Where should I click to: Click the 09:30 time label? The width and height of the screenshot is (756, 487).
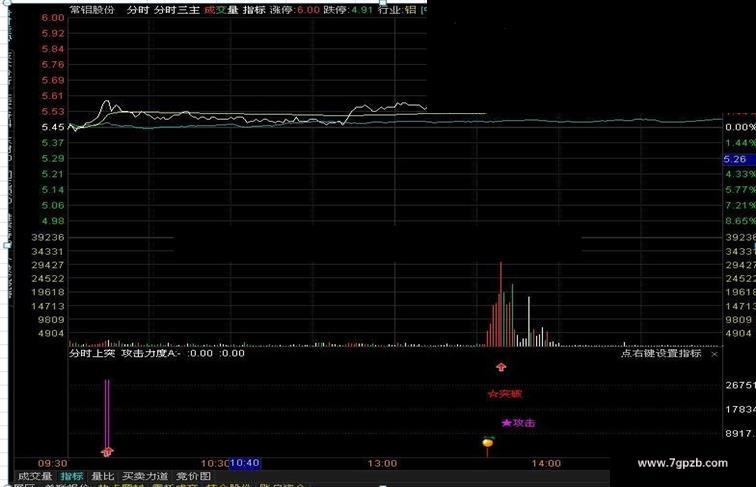(53, 463)
